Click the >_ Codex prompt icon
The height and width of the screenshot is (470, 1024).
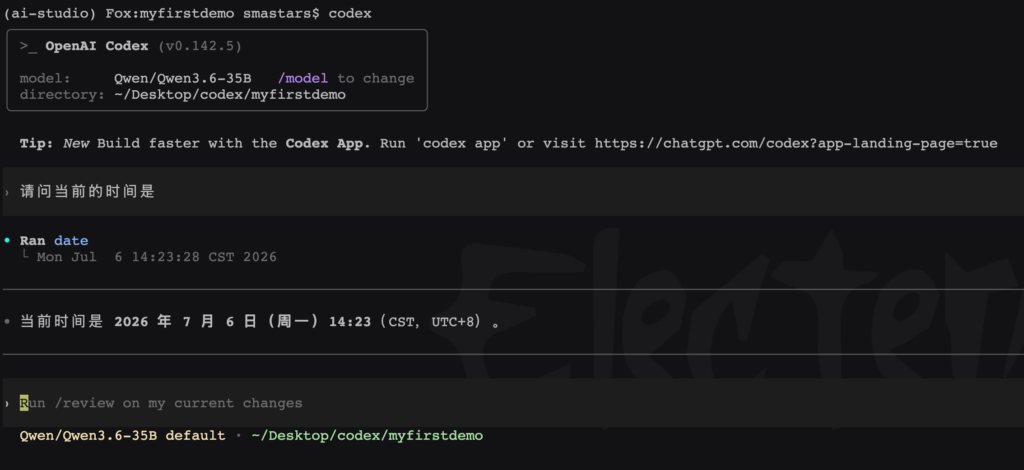pos(28,46)
